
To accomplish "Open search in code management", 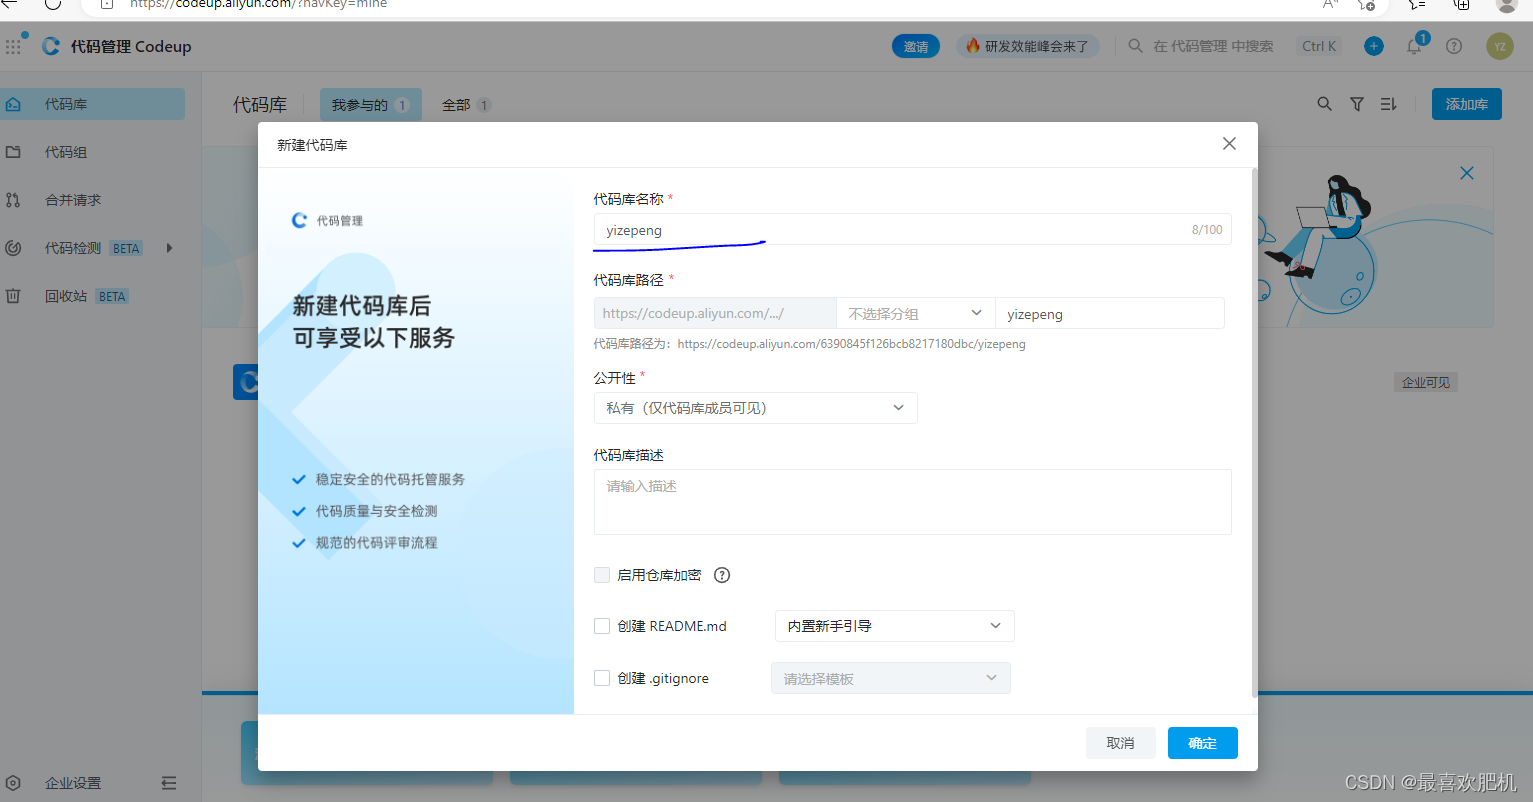I will coord(1203,46).
